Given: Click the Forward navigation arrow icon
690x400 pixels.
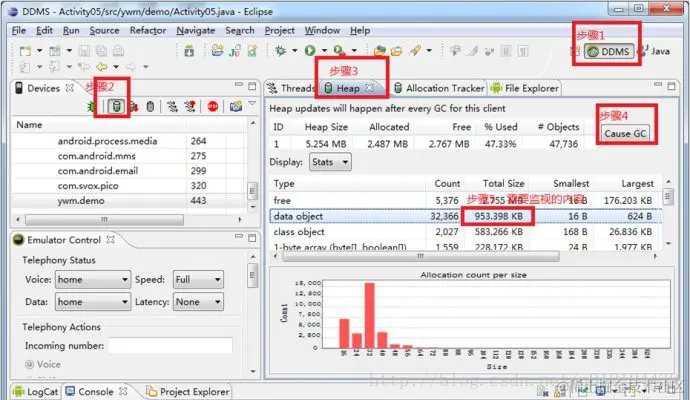Looking at the screenshot, I should point(131,67).
